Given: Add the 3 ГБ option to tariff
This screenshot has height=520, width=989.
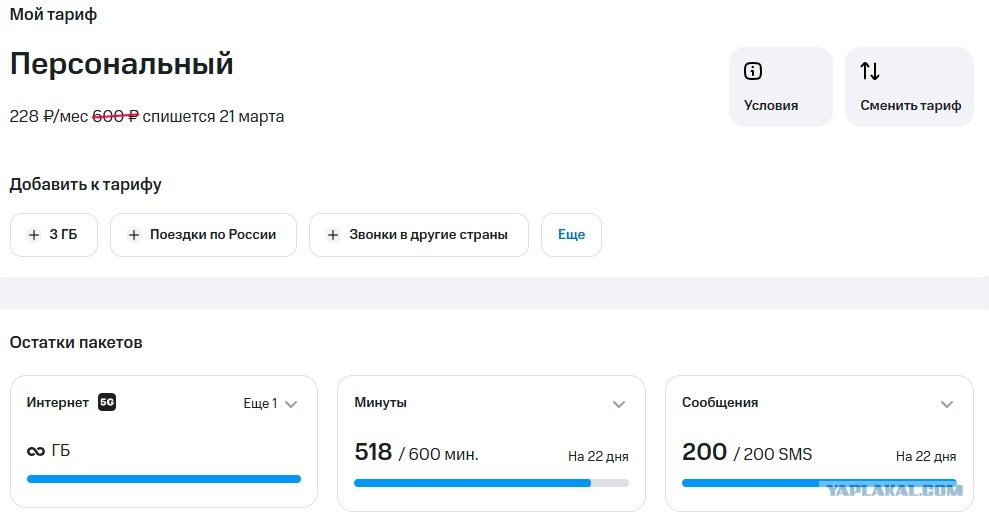Looking at the screenshot, I should (x=54, y=235).
